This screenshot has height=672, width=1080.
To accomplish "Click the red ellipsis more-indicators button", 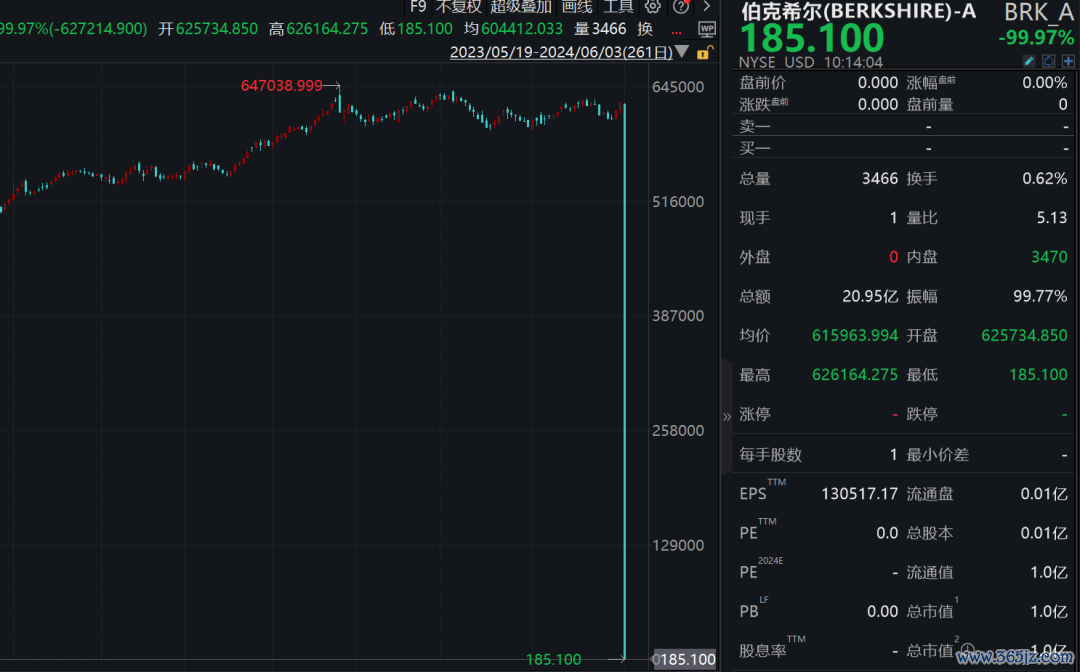I will (676, 30).
